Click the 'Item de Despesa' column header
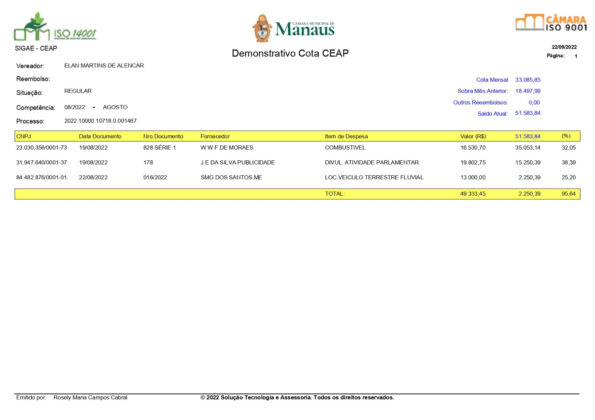This screenshot has height=420, width=595. 346,136
